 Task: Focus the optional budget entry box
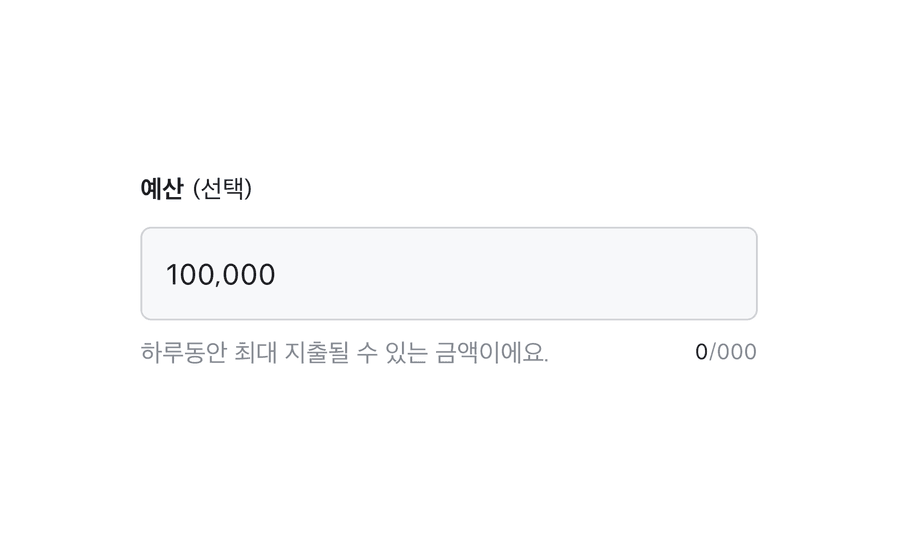pos(448,274)
